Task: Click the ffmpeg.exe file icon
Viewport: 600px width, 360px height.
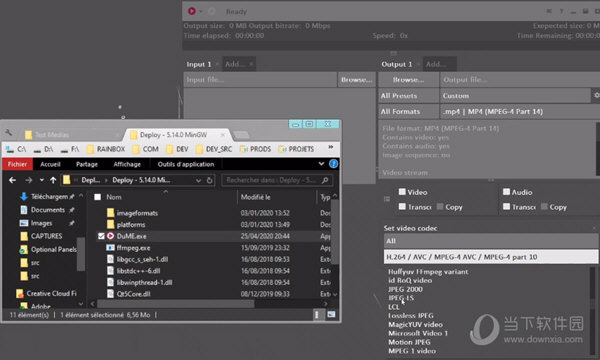Action: [x=110, y=248]
